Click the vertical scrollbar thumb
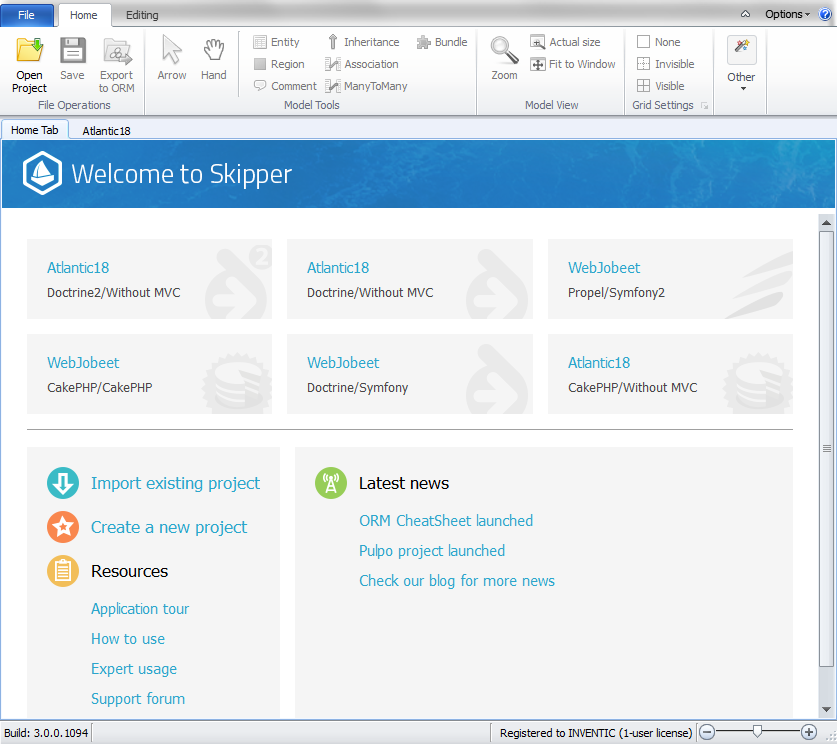Image resolution: width=837 pixels, height=744 pixels. (x=826, y=448)
